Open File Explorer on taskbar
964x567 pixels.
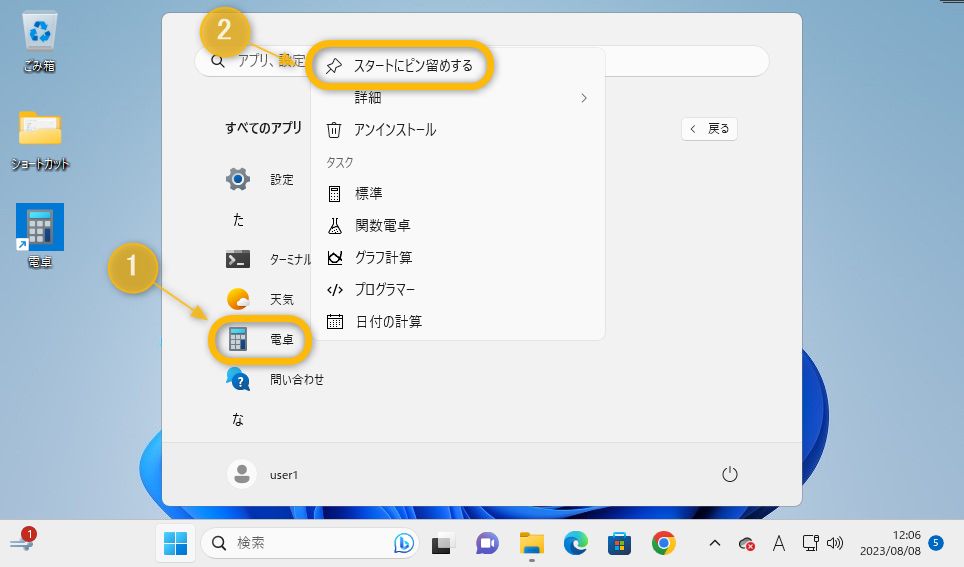coord(532,544)
